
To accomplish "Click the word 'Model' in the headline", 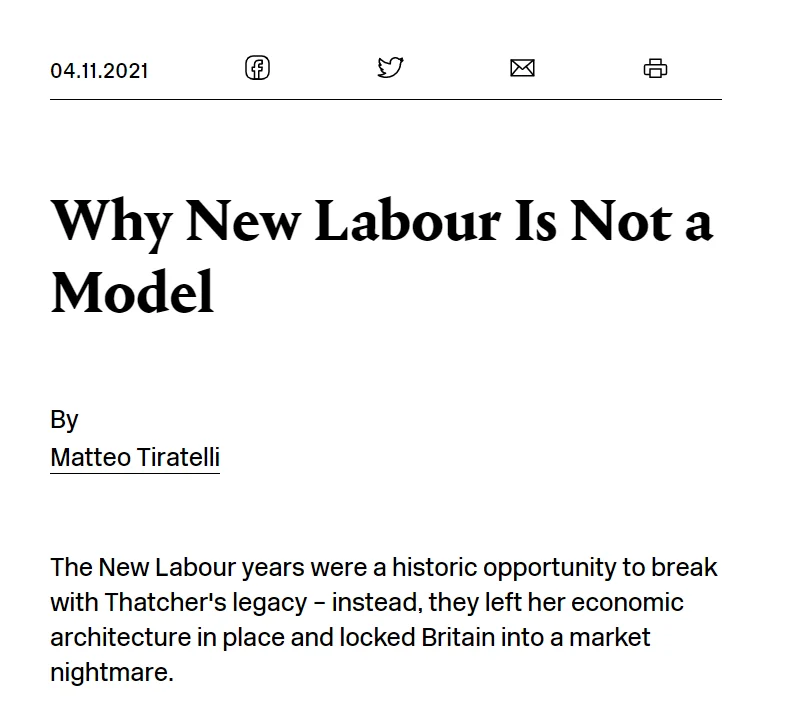I will click(x=133, y=293).
